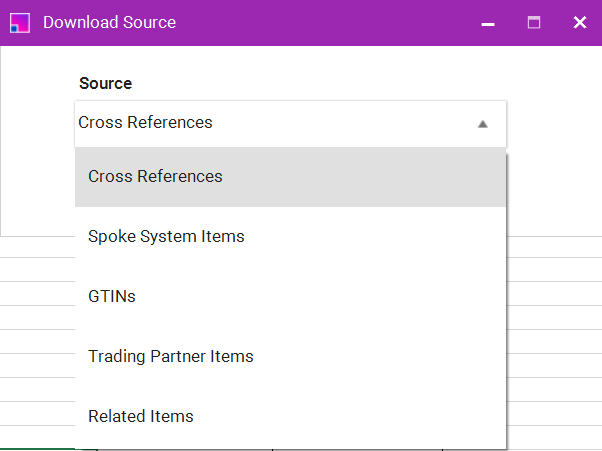The image size is (602, 451).
Task: Collapse the Source dropdown using its arrow
Action: pos(482,124)
